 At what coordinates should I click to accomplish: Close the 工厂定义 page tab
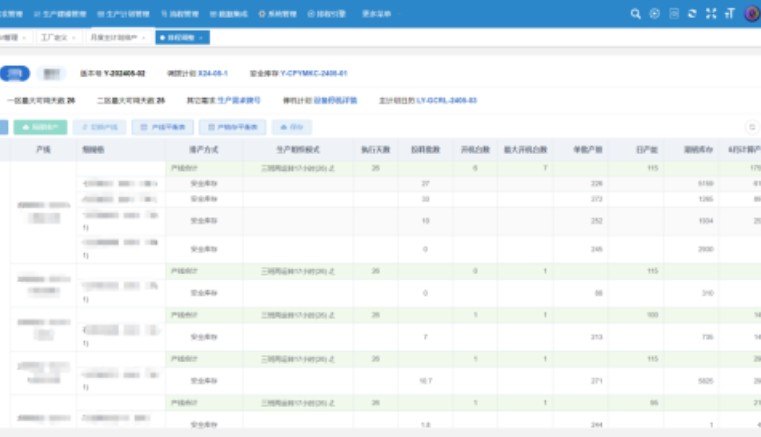click(x=74, y=37)
